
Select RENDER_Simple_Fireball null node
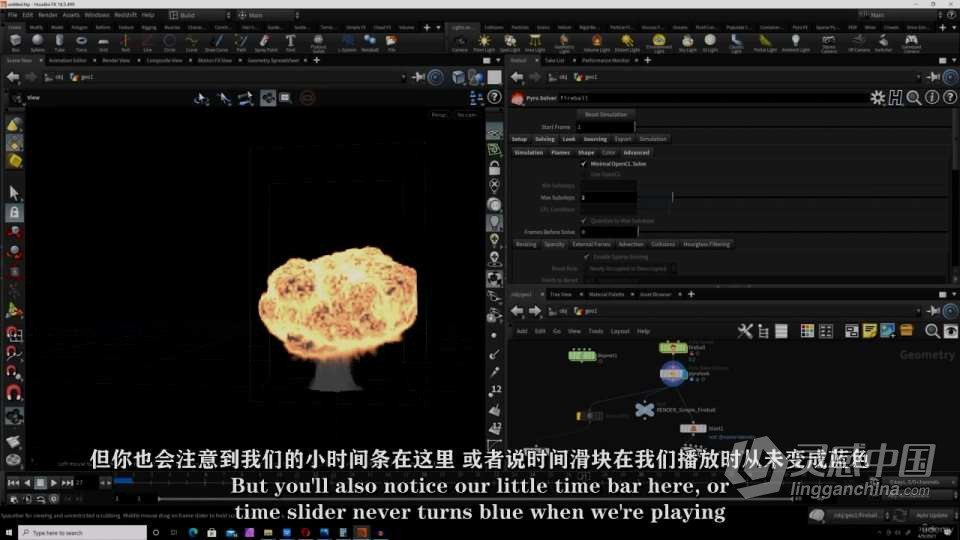point(644,410)
